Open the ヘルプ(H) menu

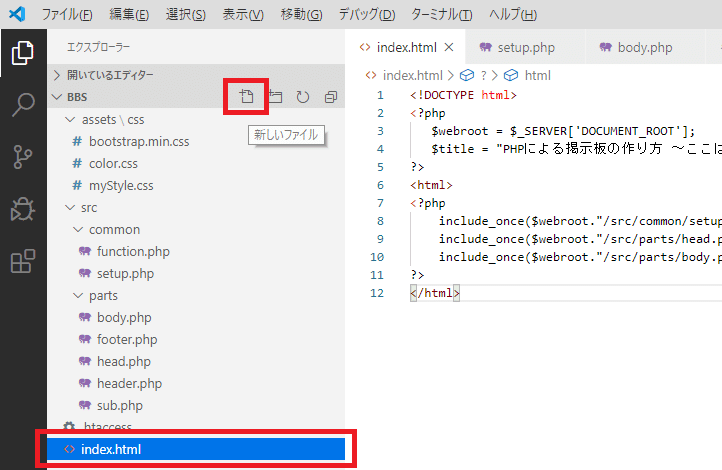513,14
